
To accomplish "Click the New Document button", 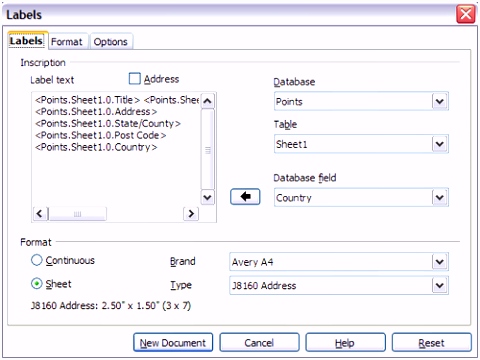I will 173,342.
